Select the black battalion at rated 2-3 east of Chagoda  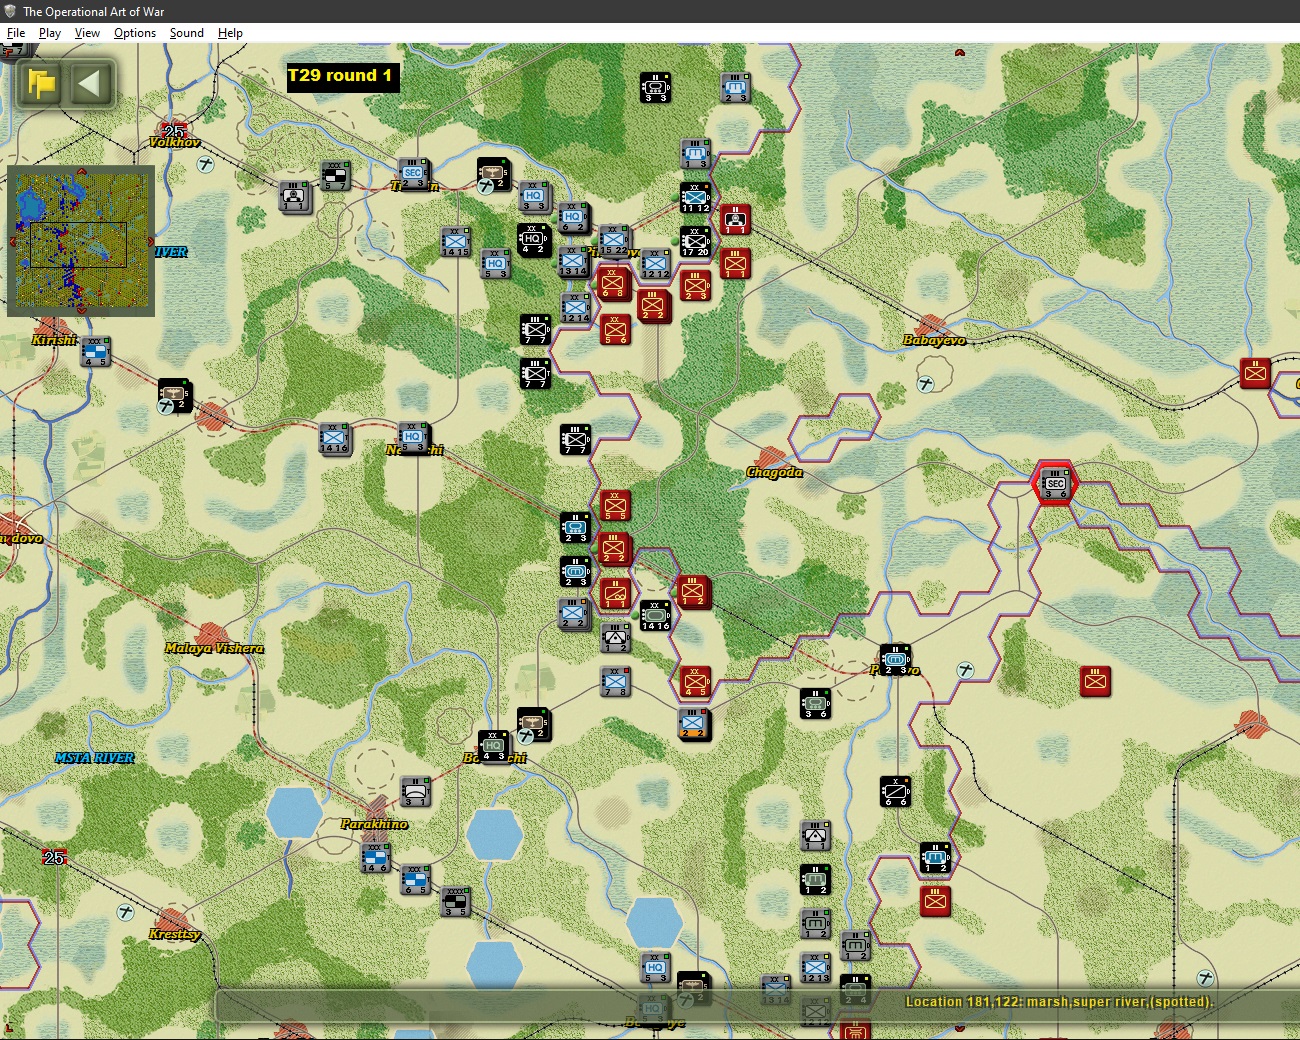click(x=895, y=659)
